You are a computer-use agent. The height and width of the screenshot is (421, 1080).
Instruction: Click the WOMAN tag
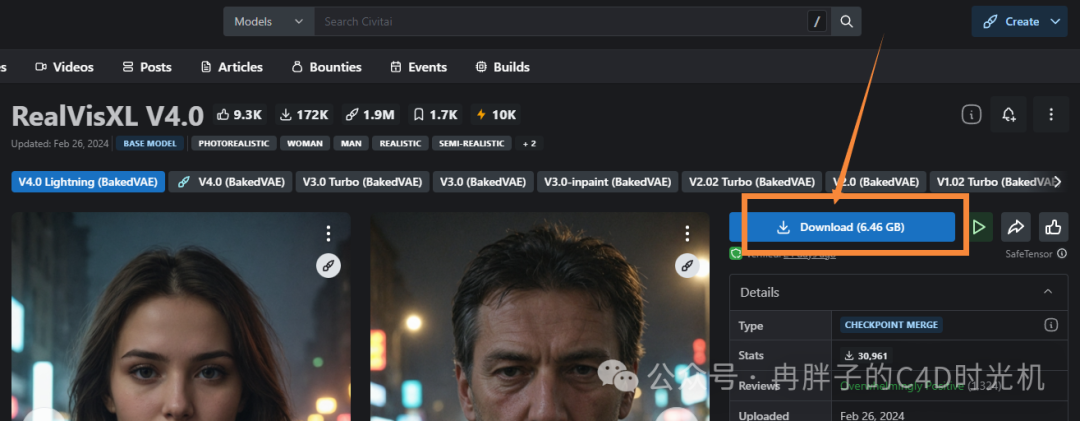305,143
